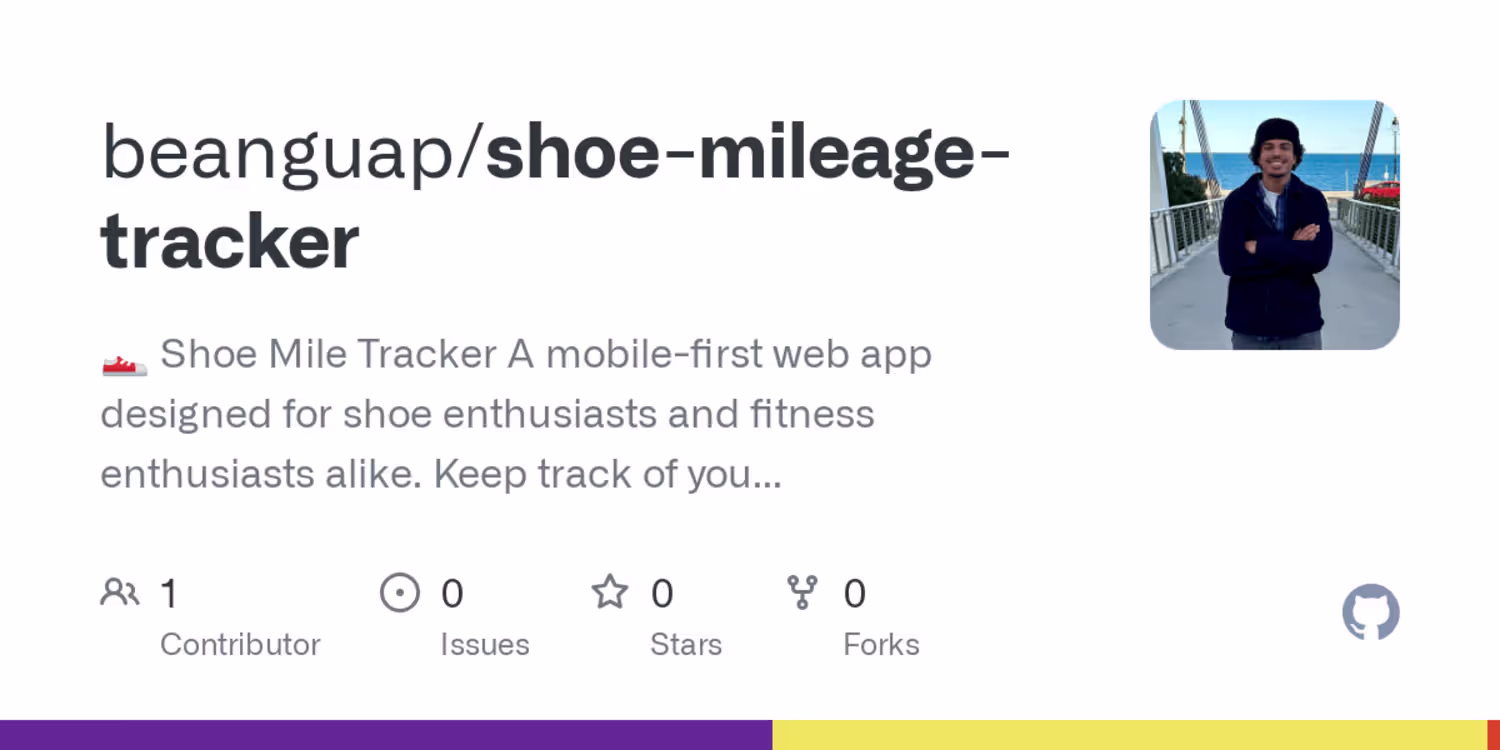Click the forks count of 0
The image size is (1500, 750).
(854, 594)
